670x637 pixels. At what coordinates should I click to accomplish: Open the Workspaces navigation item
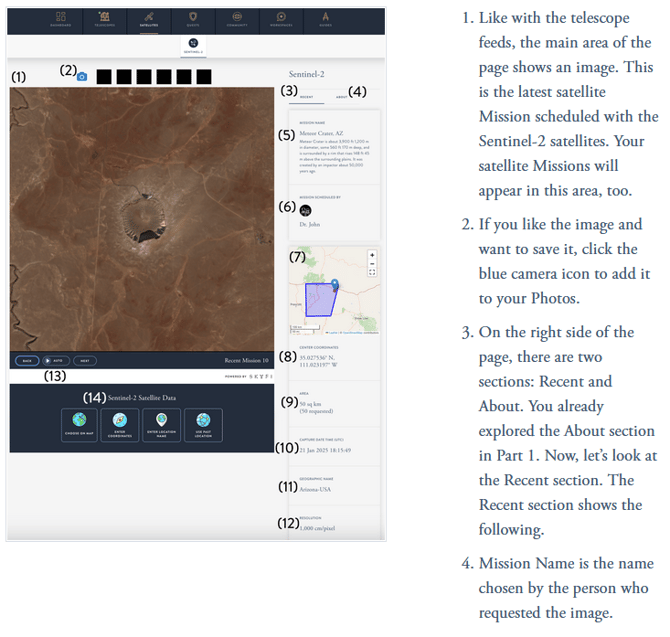click(x=282, y=20)
